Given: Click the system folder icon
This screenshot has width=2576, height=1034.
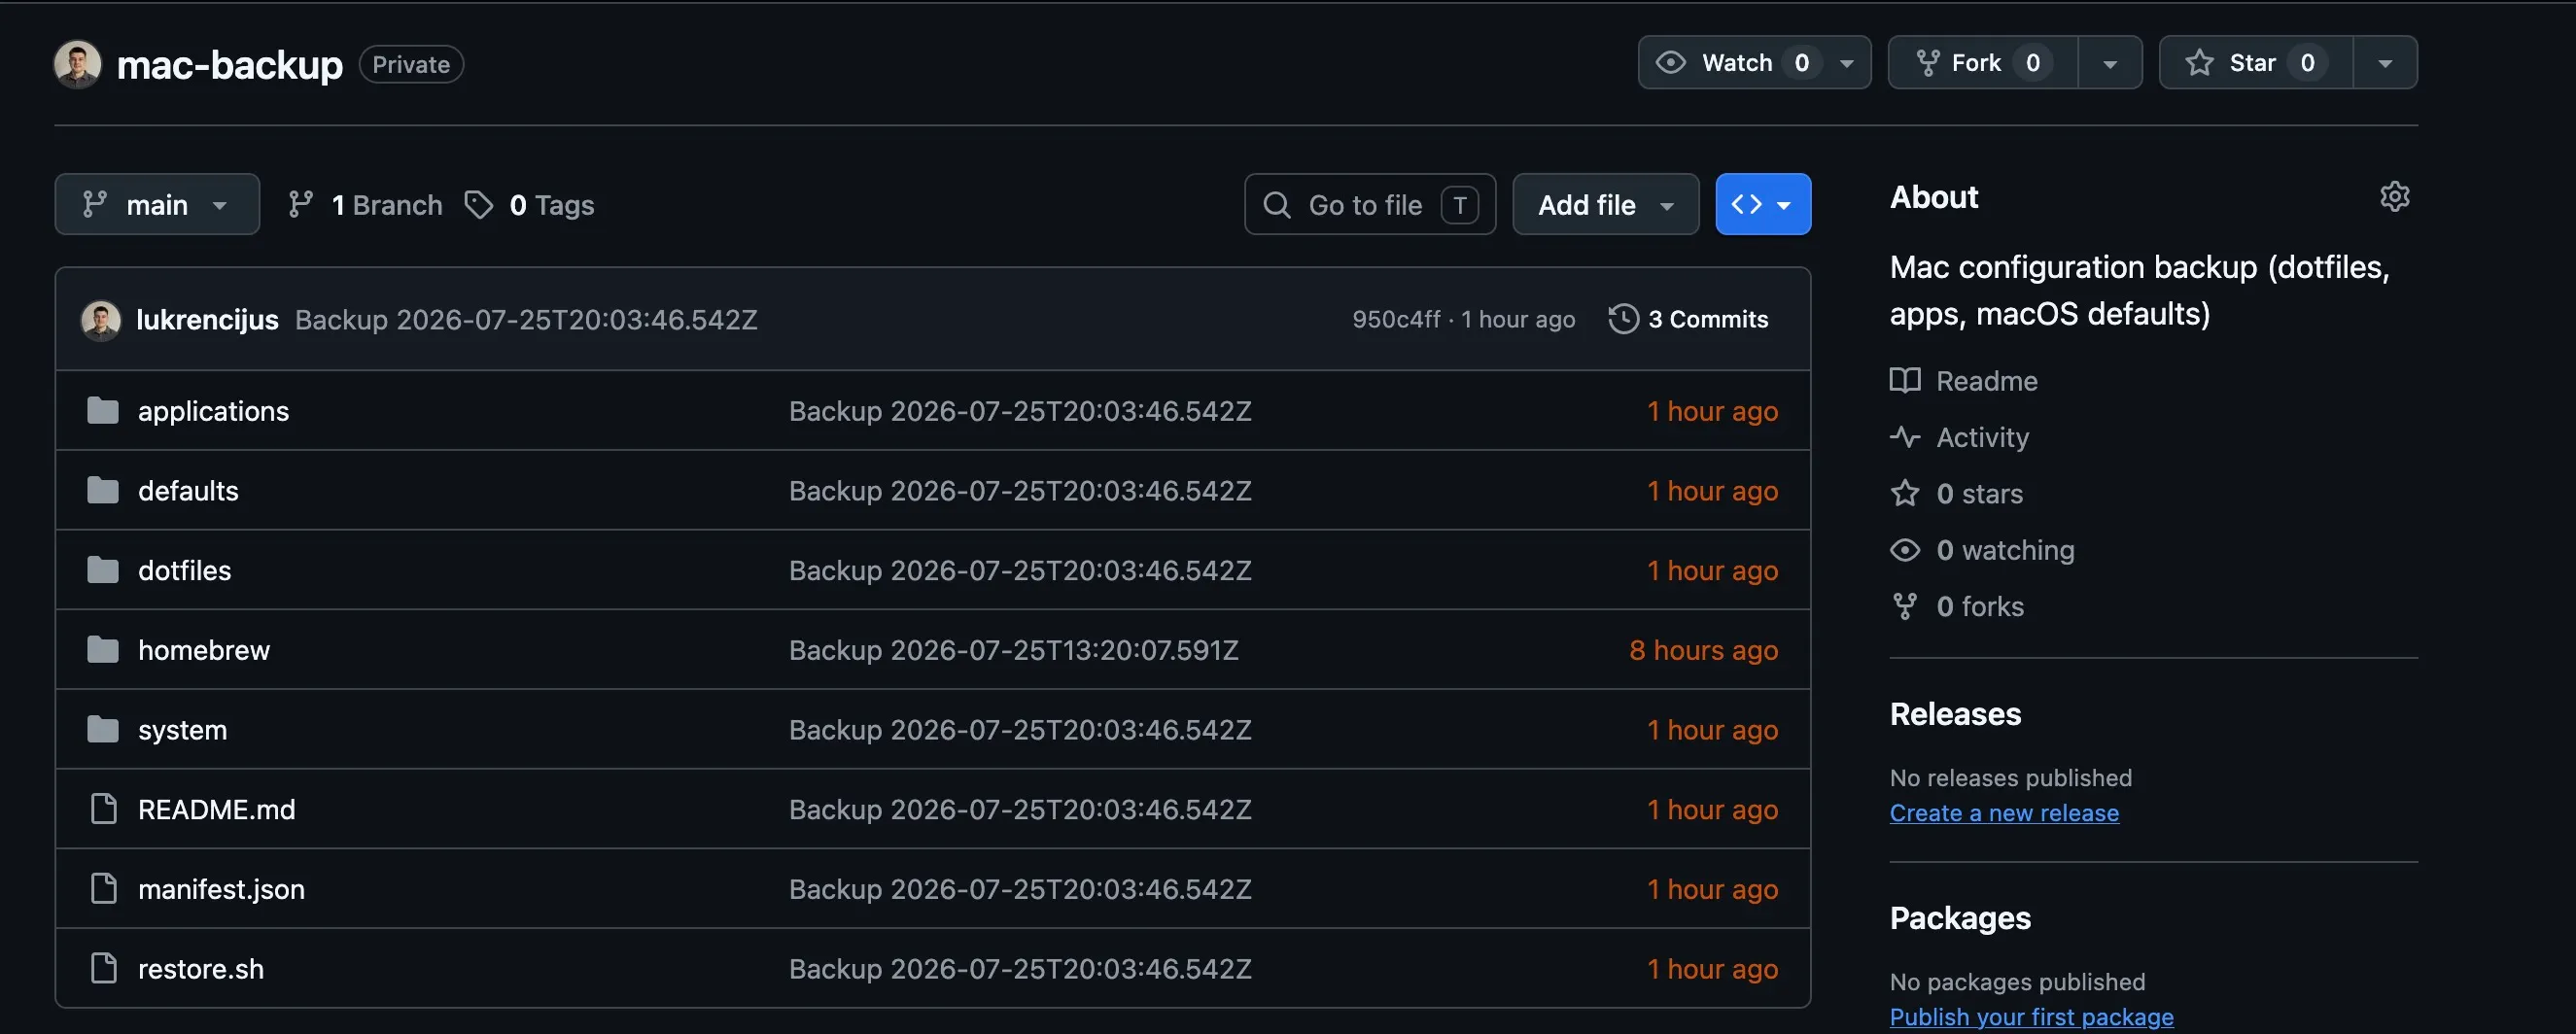Looking at the screenshot, I should (102, 730).
